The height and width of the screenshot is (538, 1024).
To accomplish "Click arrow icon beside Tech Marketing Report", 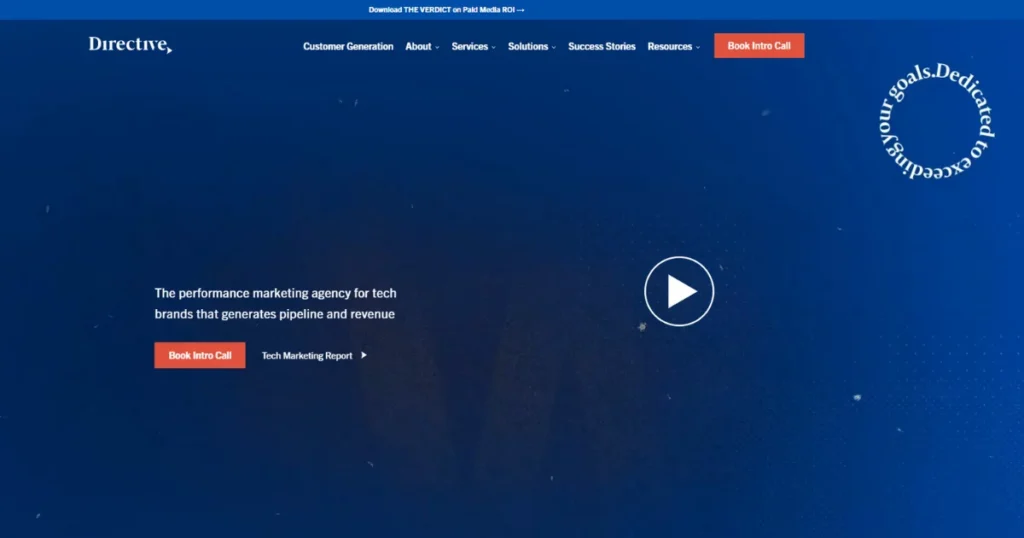I will tap(364, 355).
